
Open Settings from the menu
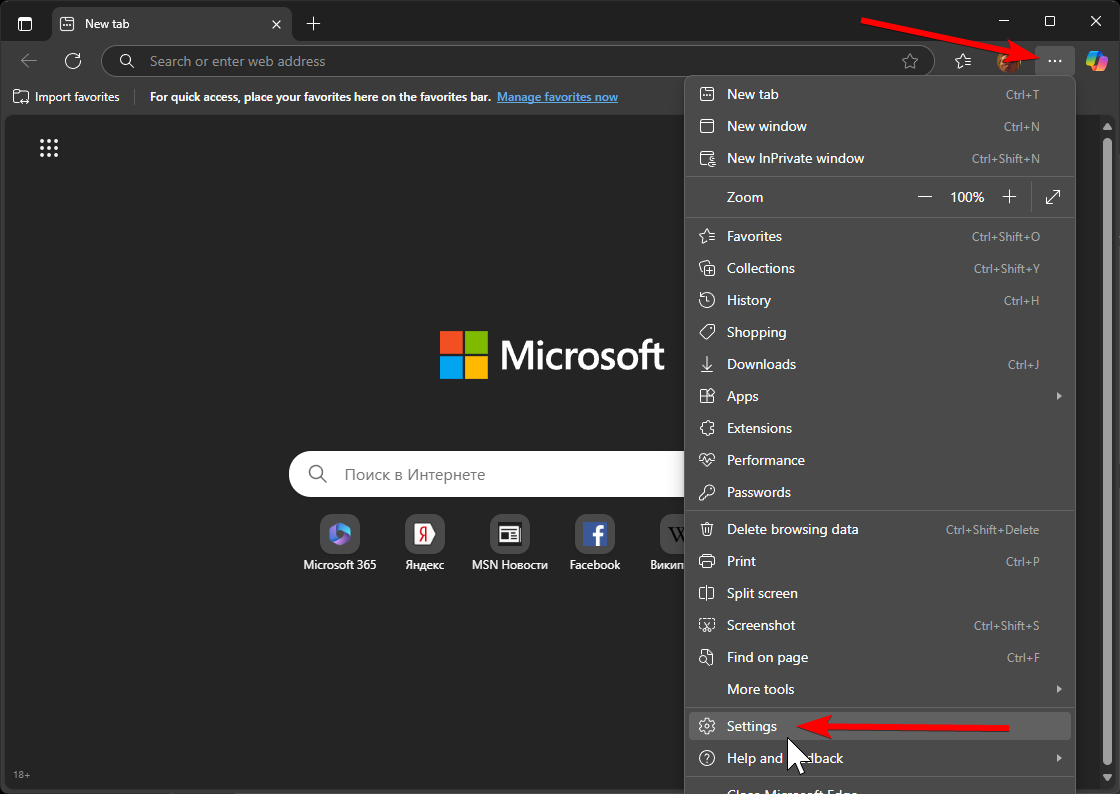880,726
